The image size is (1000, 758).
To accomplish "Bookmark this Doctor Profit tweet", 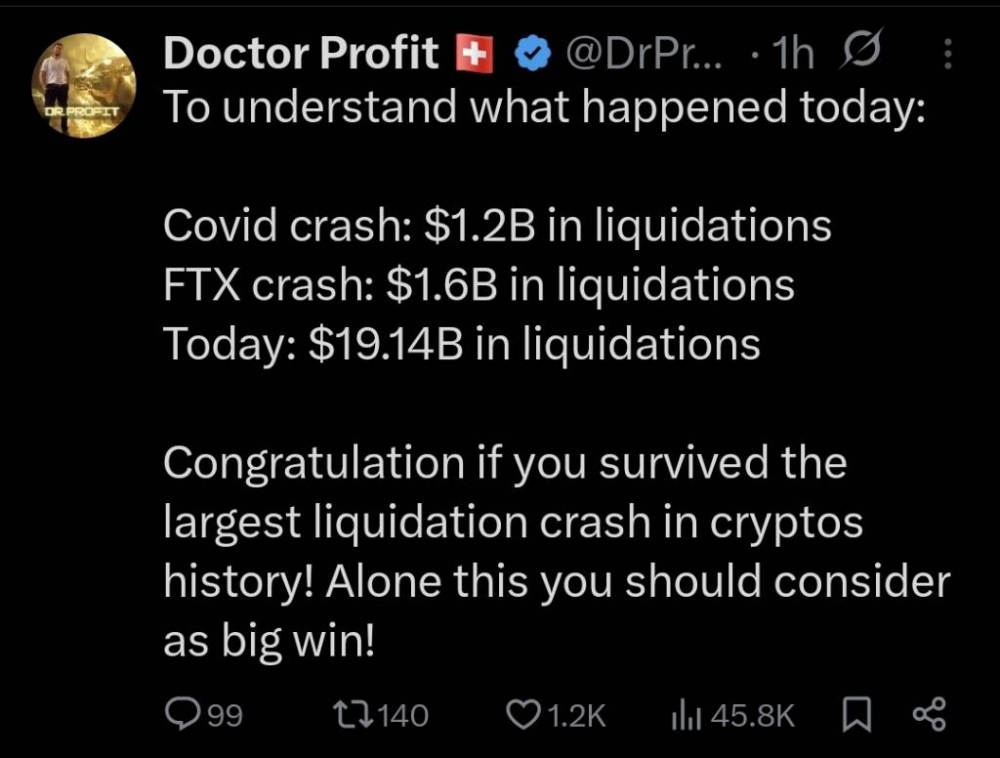I will pos(856,714).
